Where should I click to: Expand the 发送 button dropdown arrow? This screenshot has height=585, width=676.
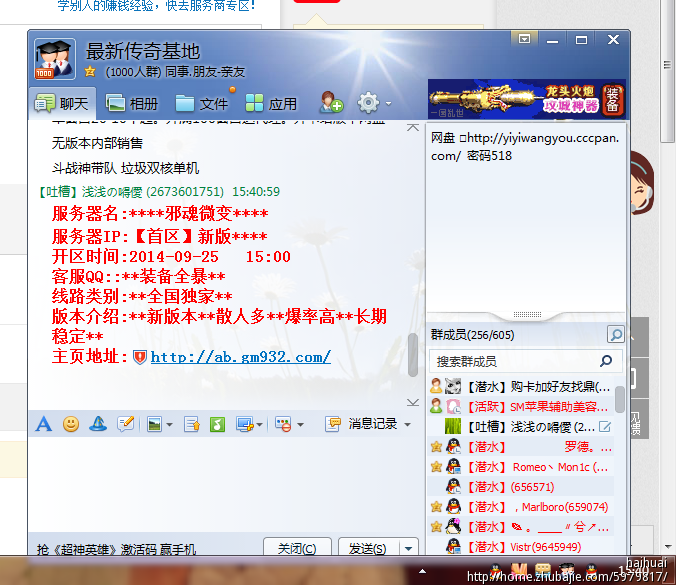[408, 549]
